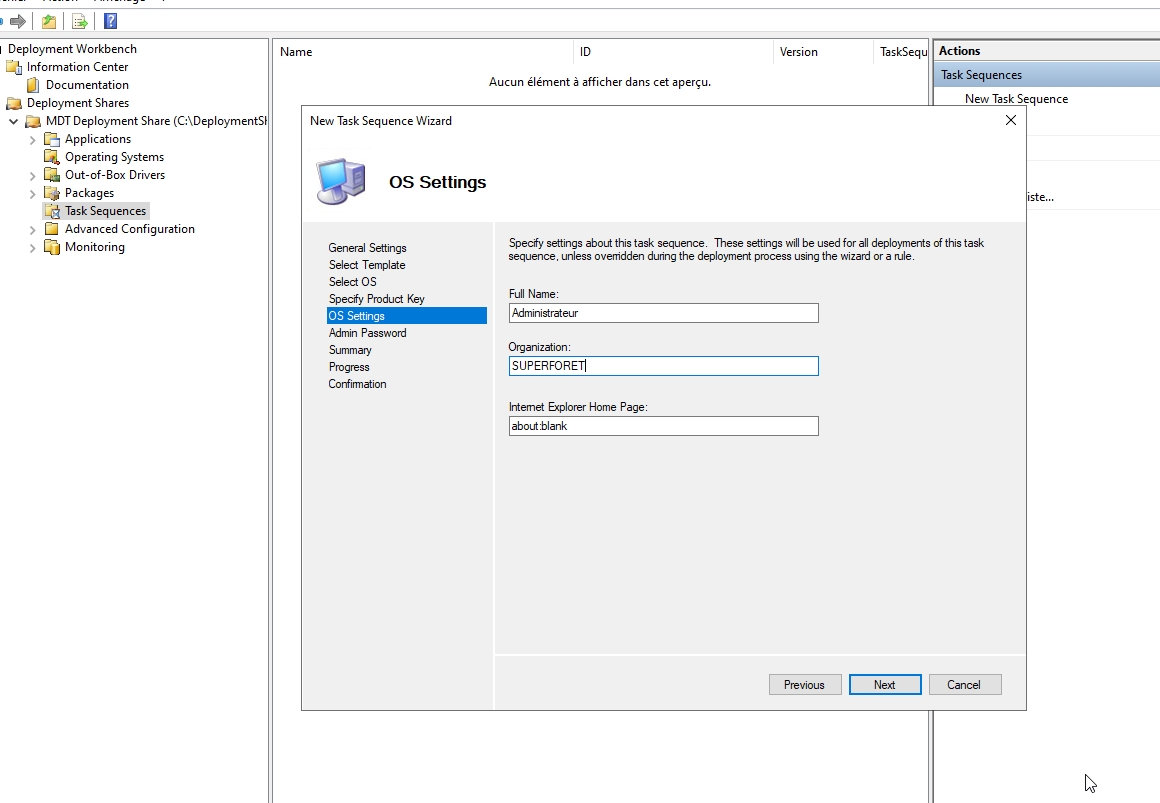
Task: Click the MDT Deployment Share icon
Action: [x=33, y=121]
